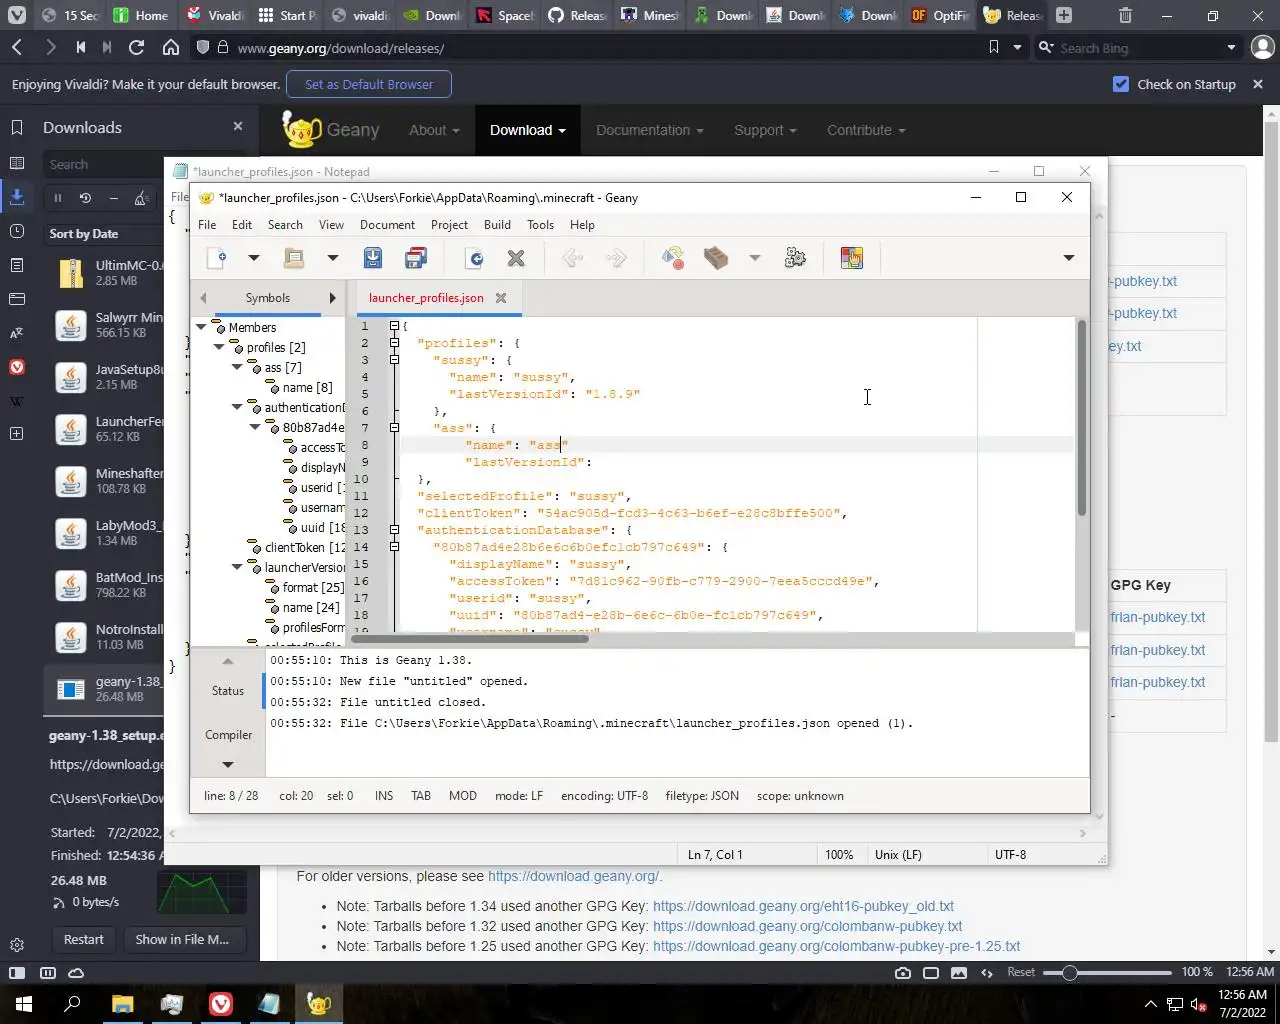Click Show in File Manager button
This screenshot has height=1024, width=1280.
(x=182, y=940)
